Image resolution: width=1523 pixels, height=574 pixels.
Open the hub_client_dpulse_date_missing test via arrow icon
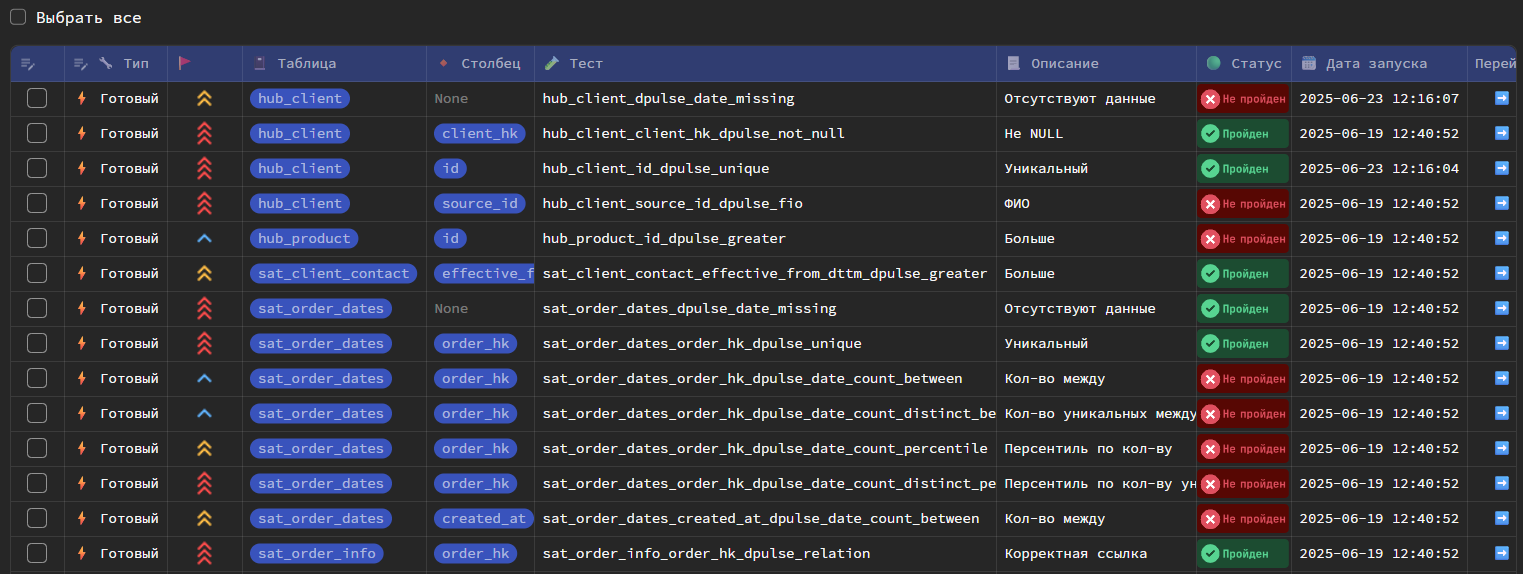pyautogui.click(x=1501, y=98)
